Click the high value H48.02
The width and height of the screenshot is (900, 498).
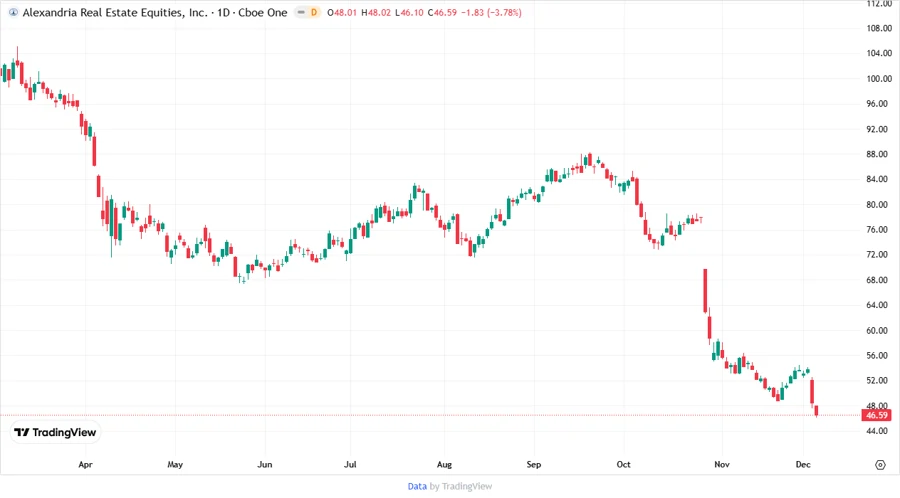tap(376, 12)
